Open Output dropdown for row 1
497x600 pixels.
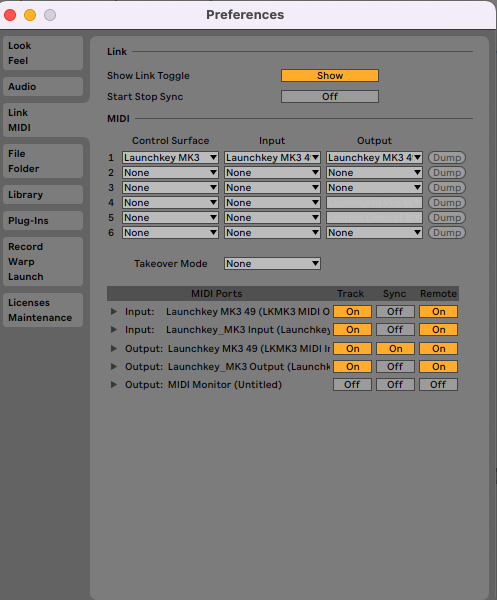pyautogui.click(x=374, y=158)
